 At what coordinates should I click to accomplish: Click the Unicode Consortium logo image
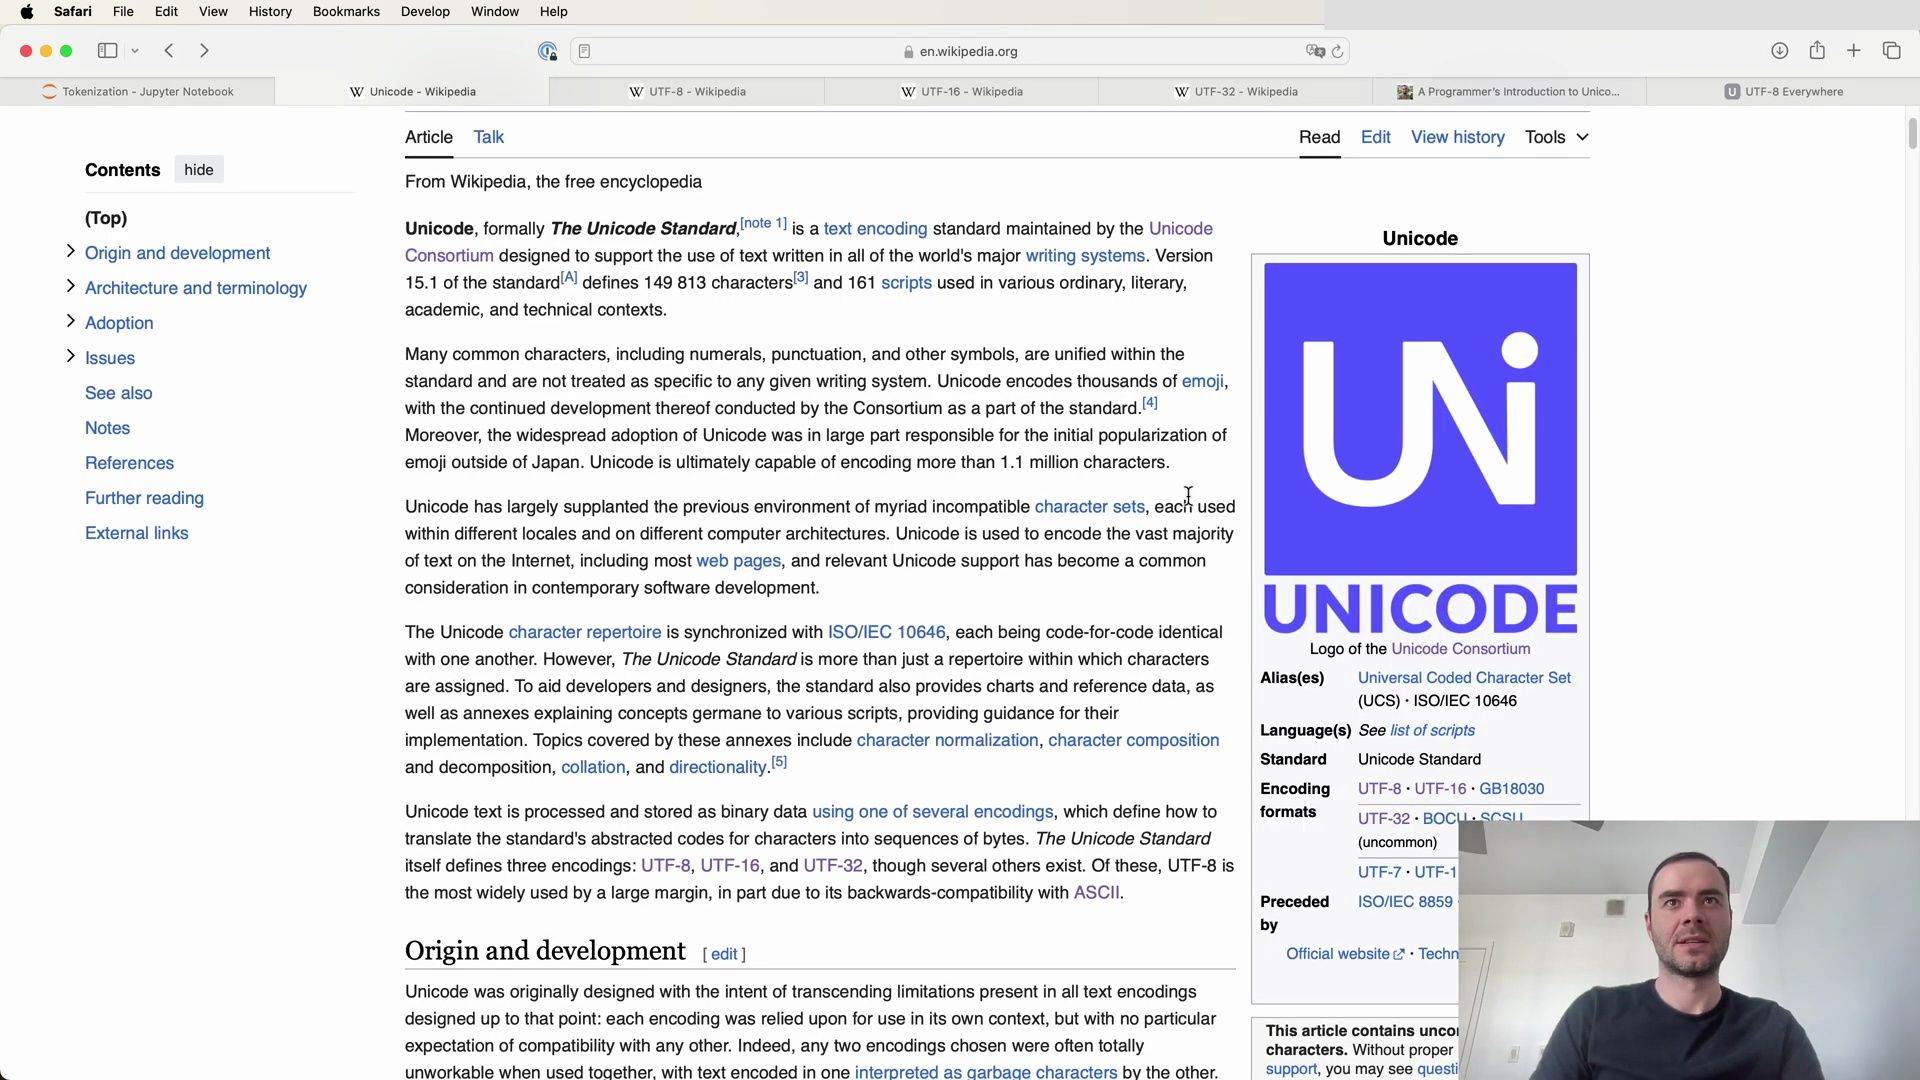(1420, 447)
